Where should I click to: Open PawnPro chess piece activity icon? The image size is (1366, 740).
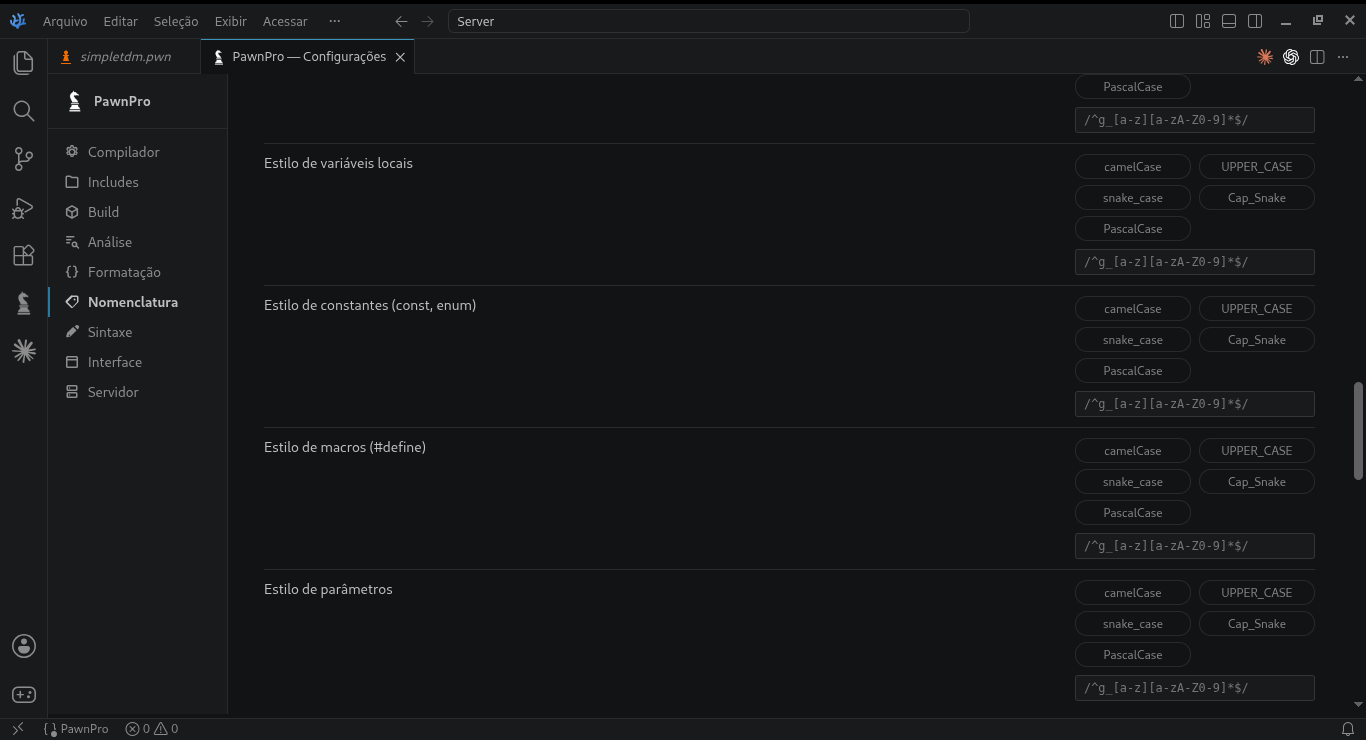point(23,303)
